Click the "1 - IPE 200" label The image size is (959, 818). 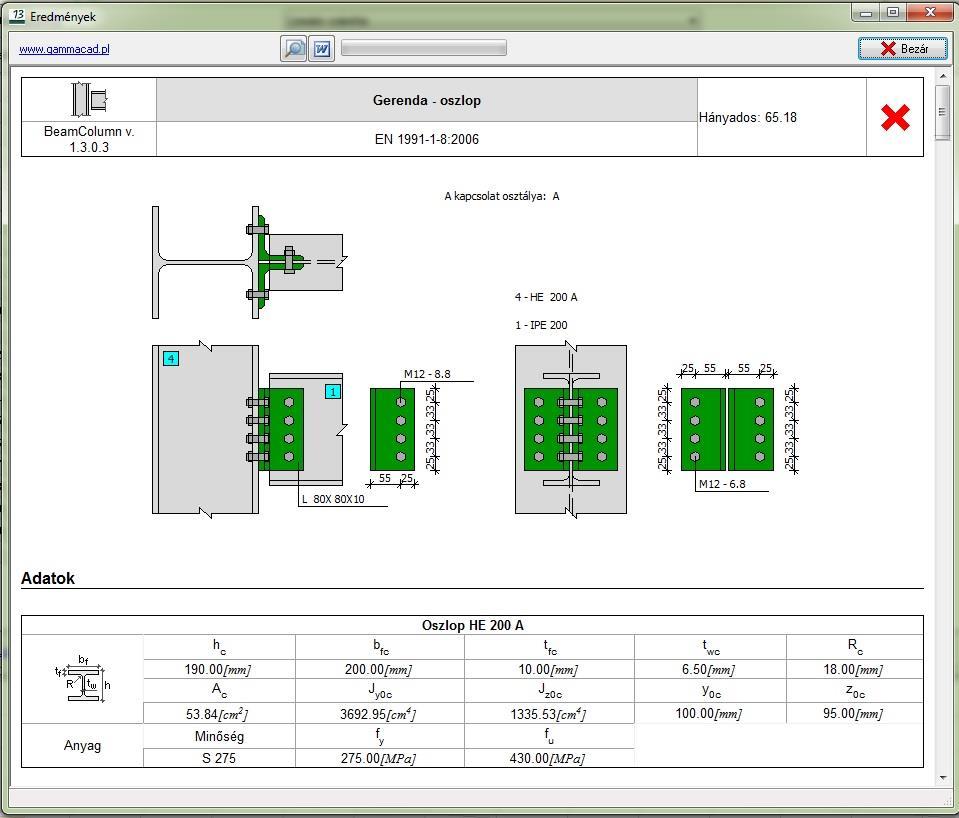pyautogui.click(x=541, y=325)
